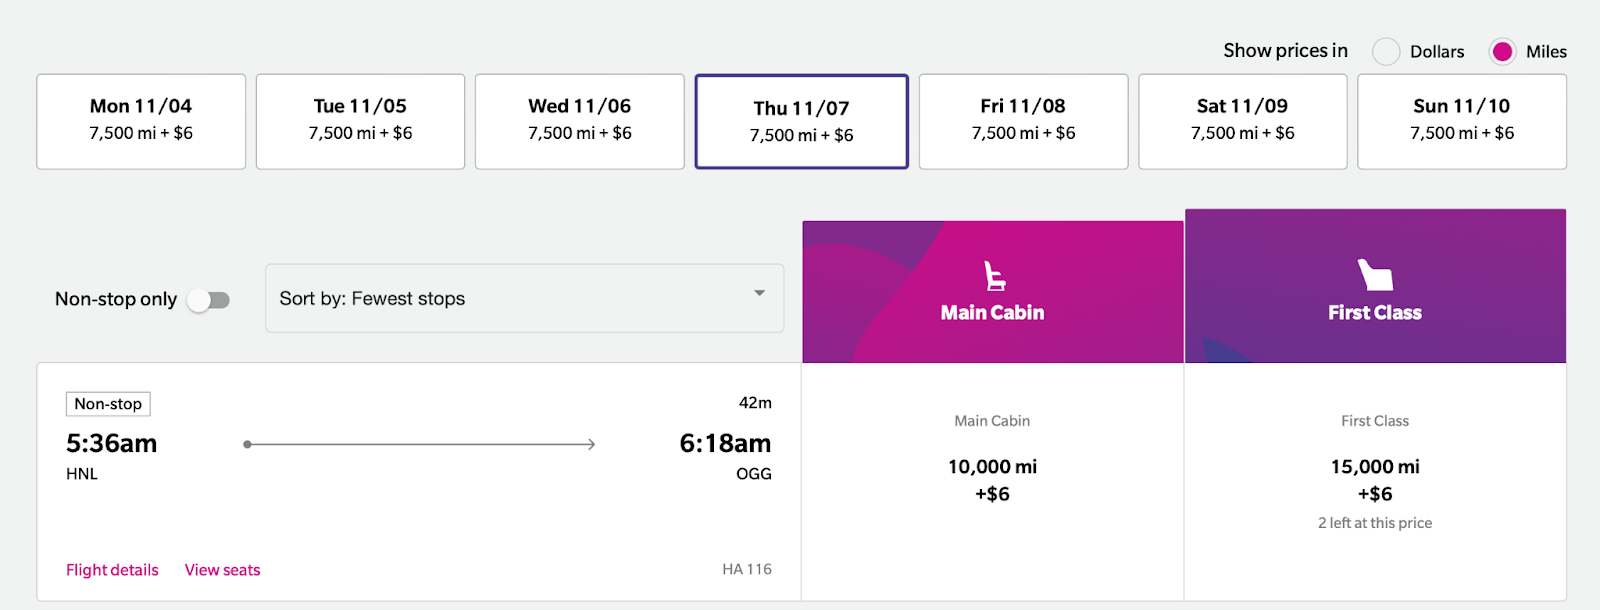The width and height of the screenshot is (1600, 610).
Task: Select the Thu 11/07 date tab
Action: click(802, 121)
